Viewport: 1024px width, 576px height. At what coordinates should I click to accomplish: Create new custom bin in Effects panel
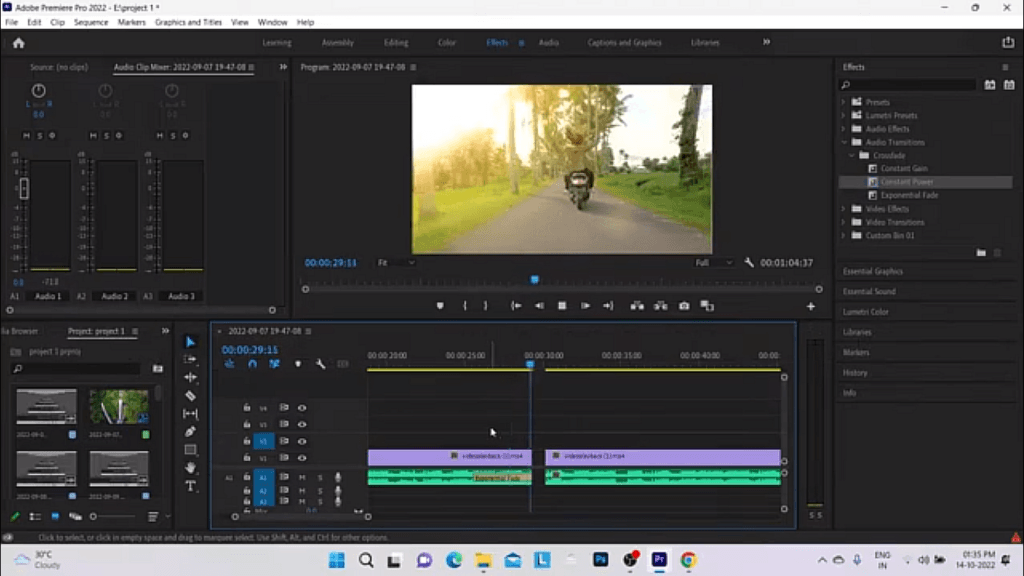[x=981, y=253]
